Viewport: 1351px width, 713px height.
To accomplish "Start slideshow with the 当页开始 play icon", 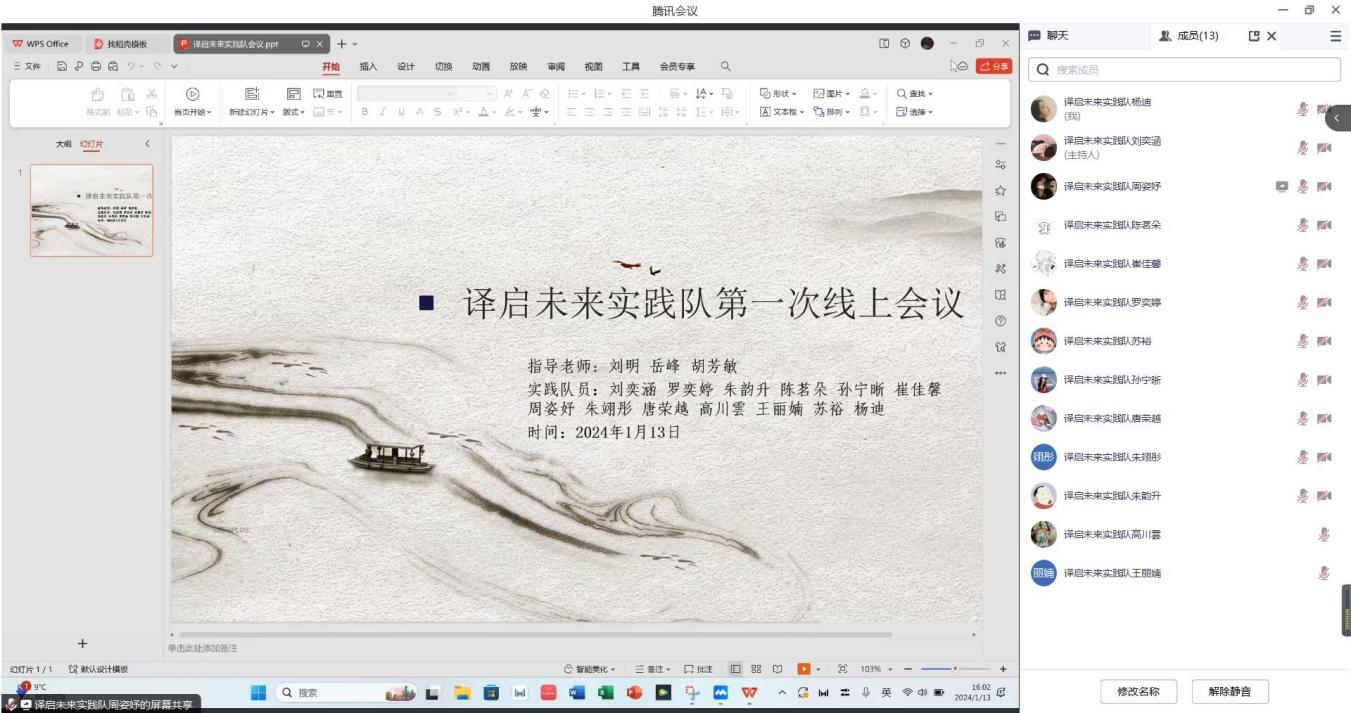I will 192,94.
